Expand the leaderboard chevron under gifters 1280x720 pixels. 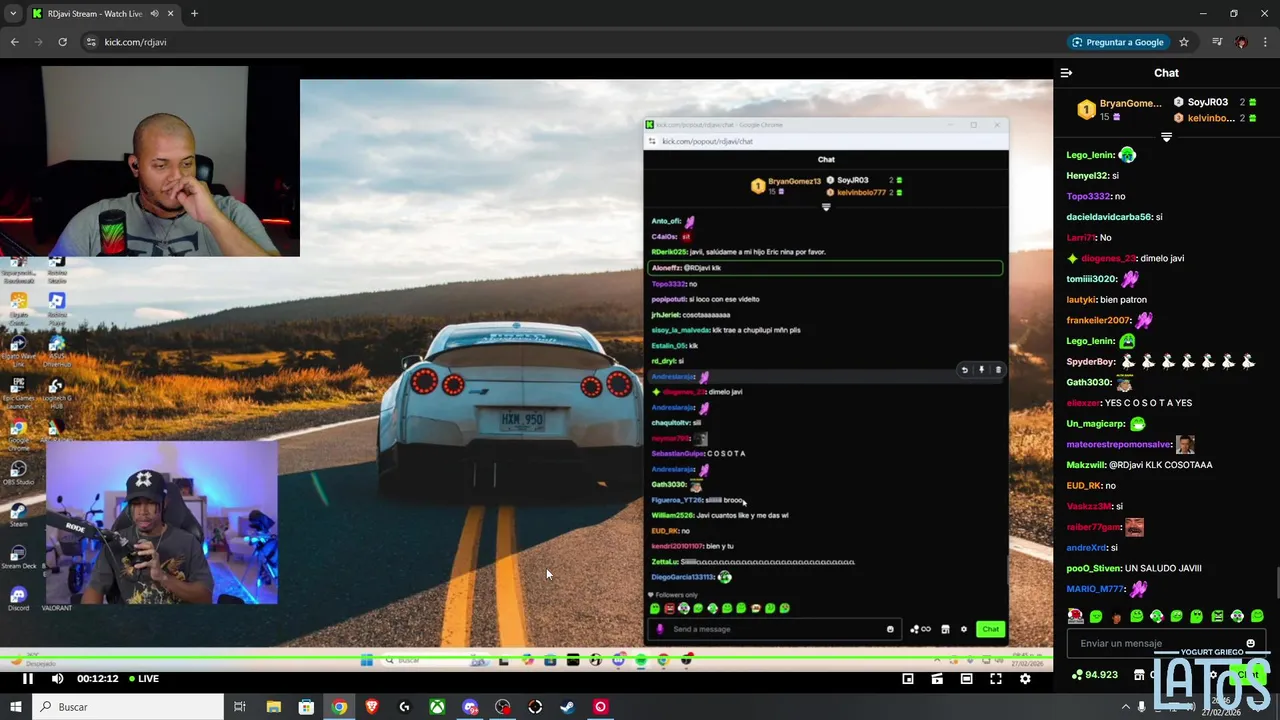(x=1166, y=137)
